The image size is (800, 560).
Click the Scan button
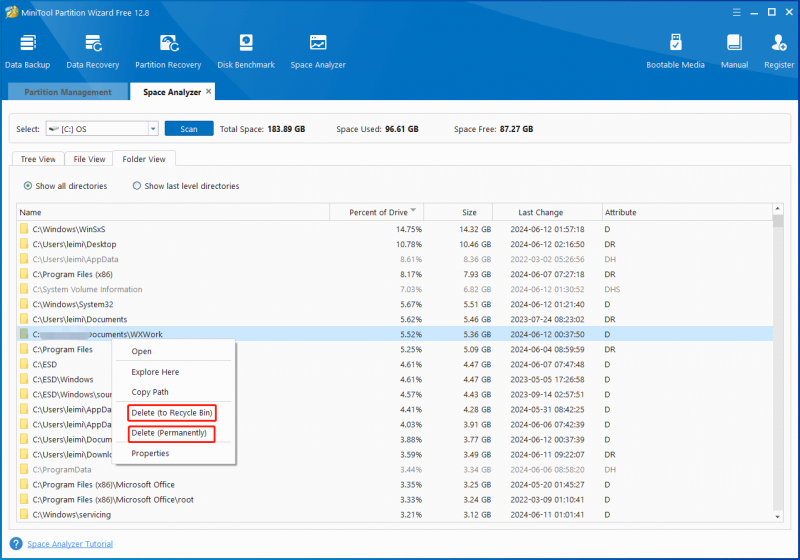(189, 129)
